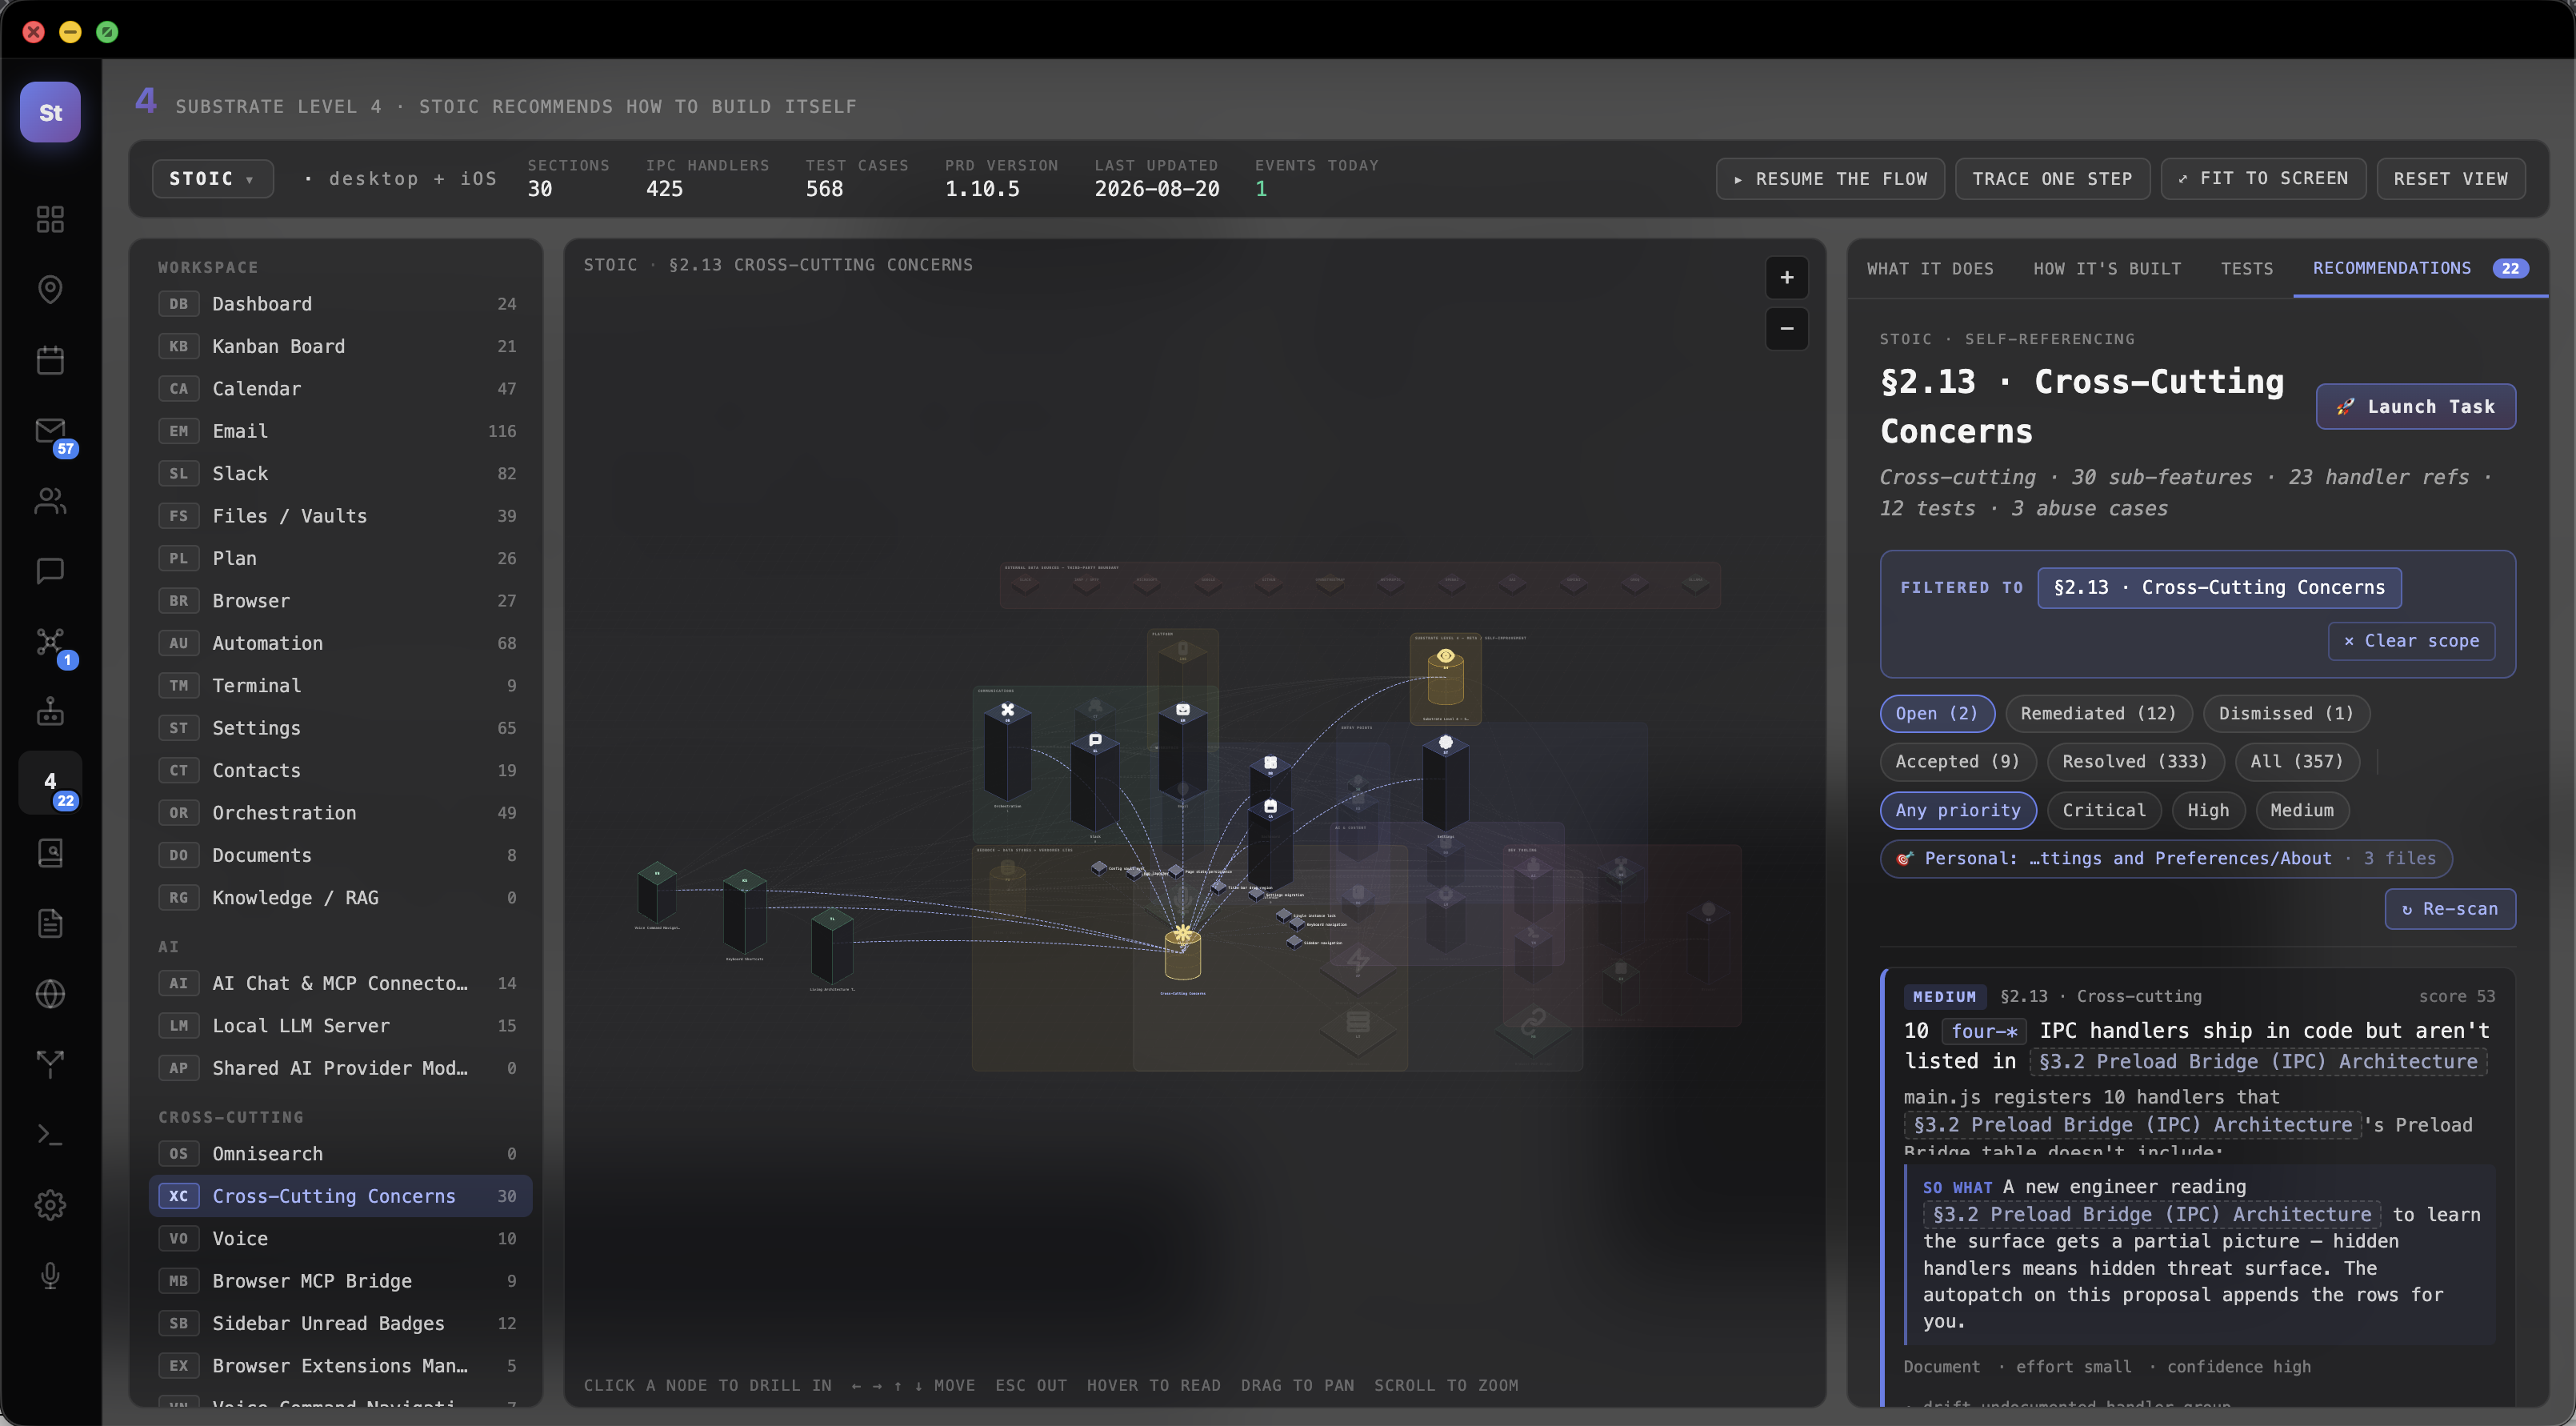The image size is (2576, 1426).
Task: Switch to the How It's Built tab
Action: 2107,269
